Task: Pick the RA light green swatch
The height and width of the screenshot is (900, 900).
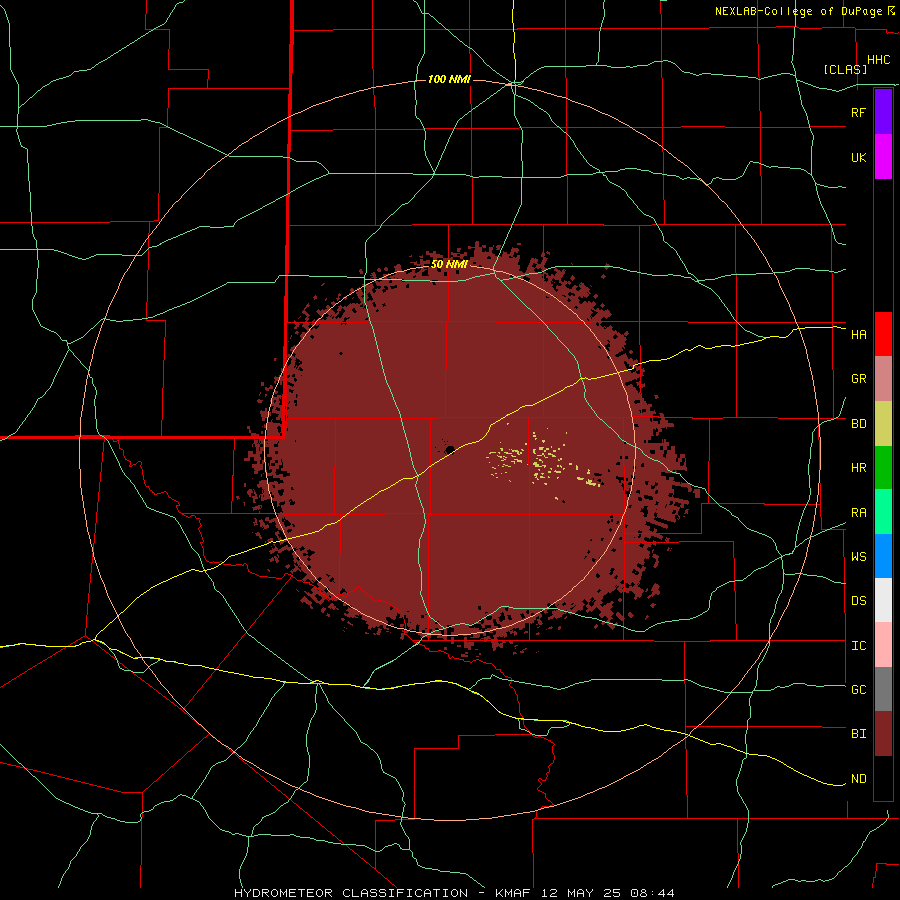Action: (883, 512)
